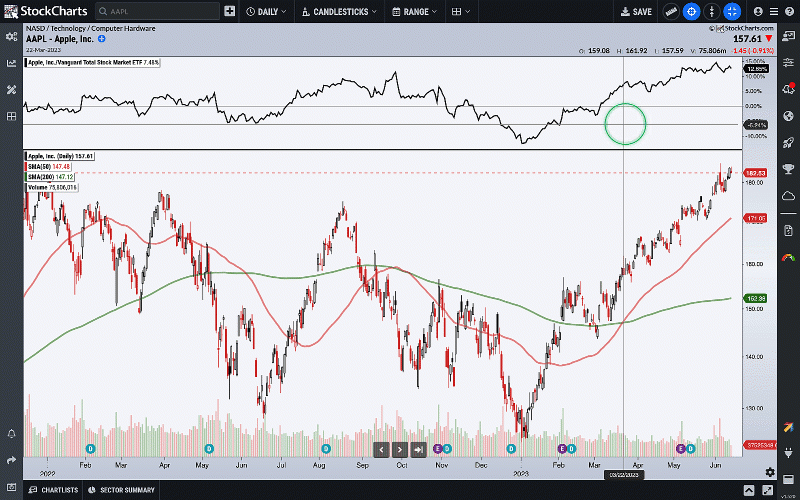This screenshot has height=500, width=800.
Task: Click the earnings E marker near May 2023
Action: coord(681,449)
